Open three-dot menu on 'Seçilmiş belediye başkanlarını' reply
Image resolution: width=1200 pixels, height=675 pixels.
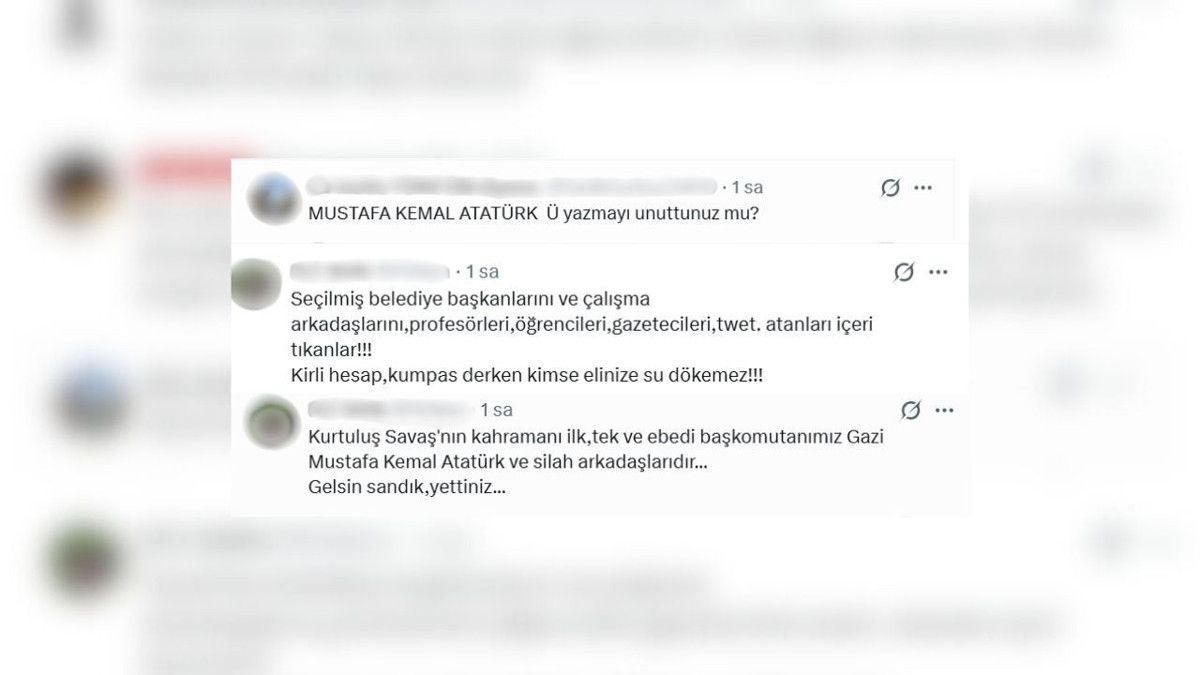[937, 272]
